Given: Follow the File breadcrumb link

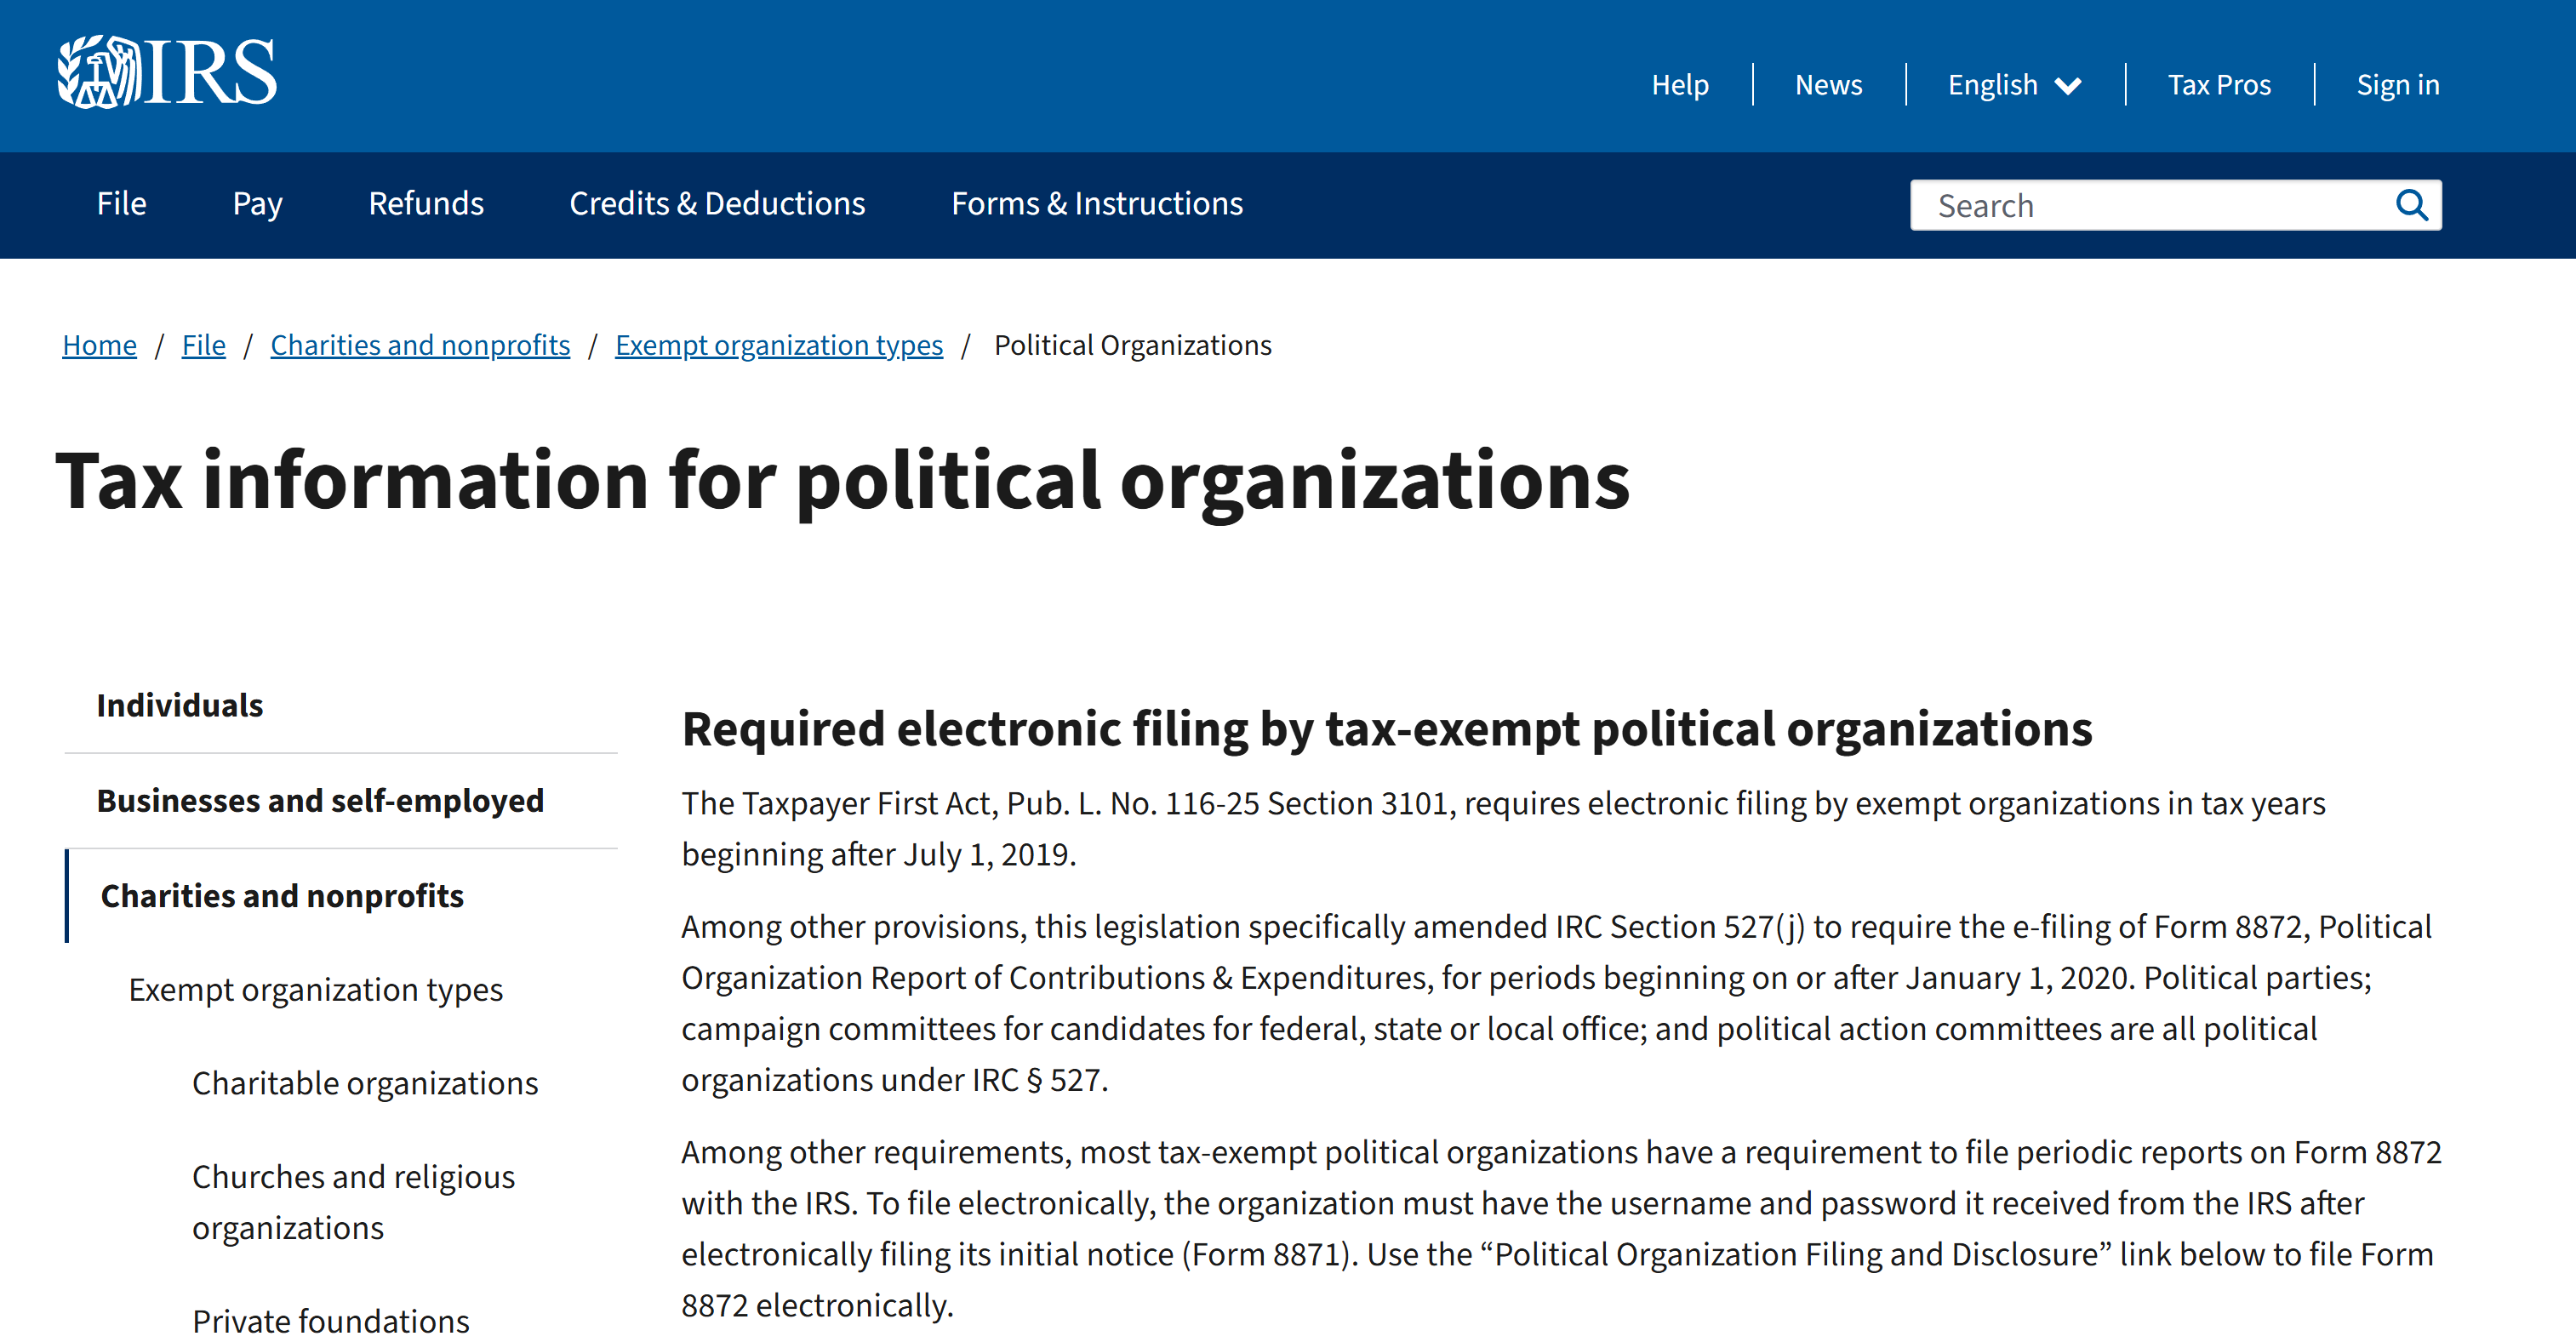Looking at the screenshot, I should pyautogui.click(x=203, y=345).
